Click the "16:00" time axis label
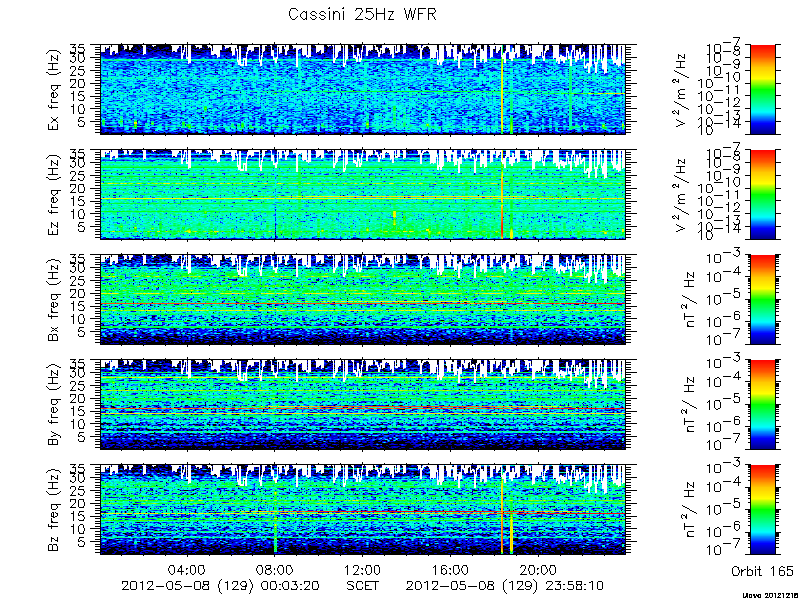This screenshot has width=800, height=600. [451, 569]
